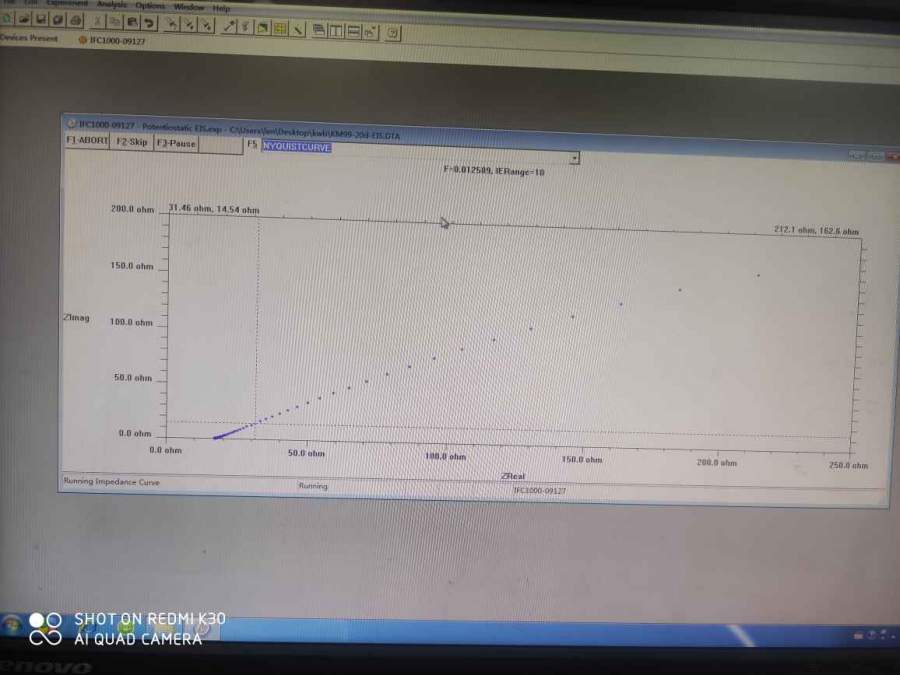This screenshot has height=675, width=900.
Task: Open the Options menu
Action: click(x=150, y=5)
